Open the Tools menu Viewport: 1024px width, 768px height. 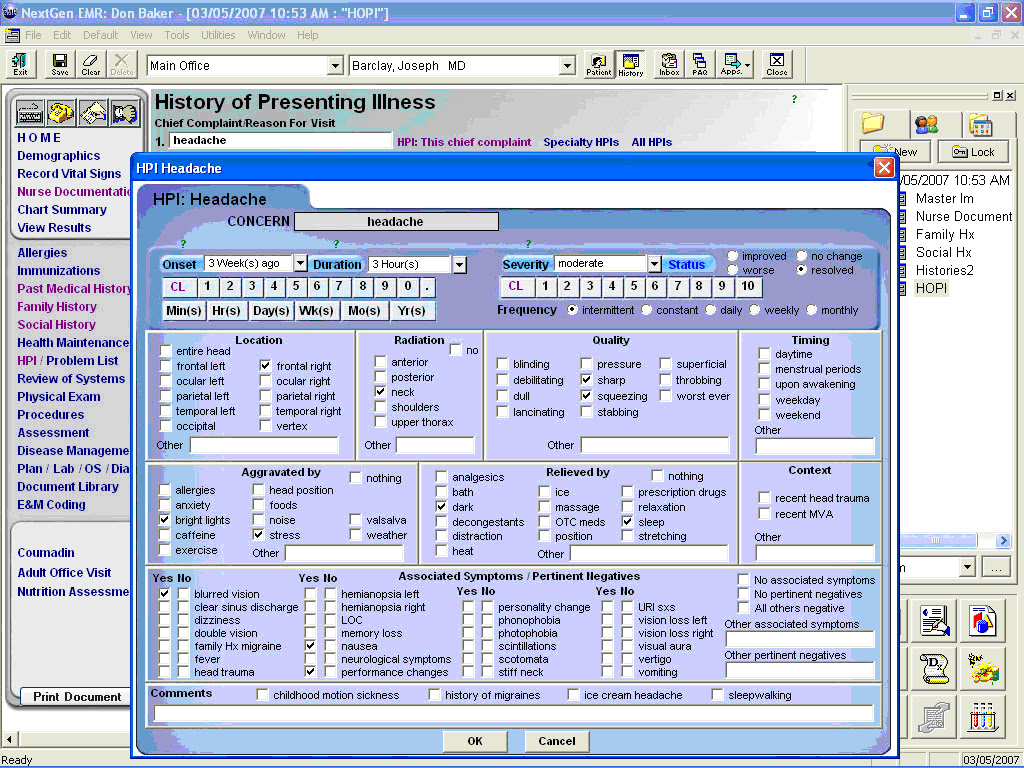(176, 35)
